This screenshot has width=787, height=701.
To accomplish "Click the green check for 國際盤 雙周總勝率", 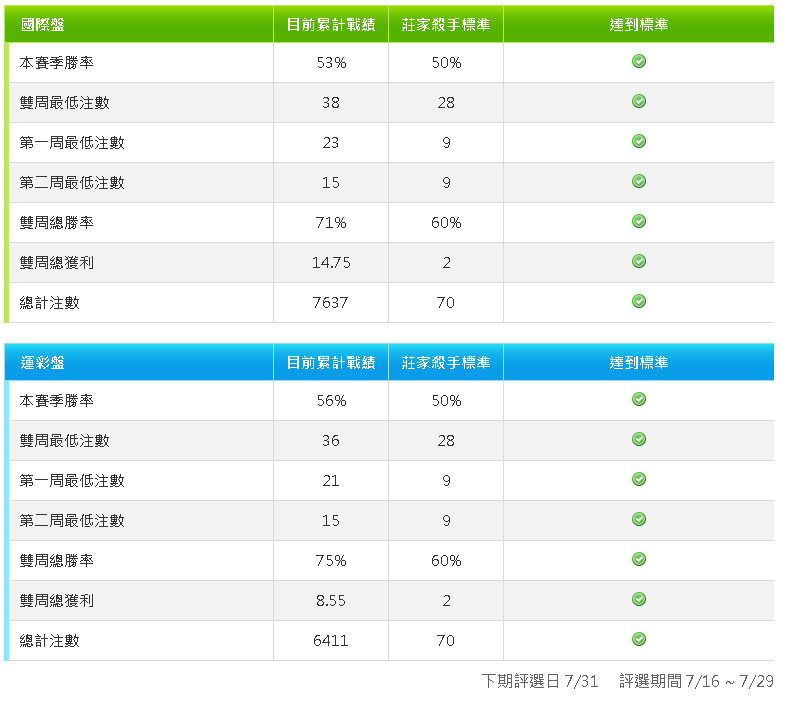I will click(x=638, y=221).
